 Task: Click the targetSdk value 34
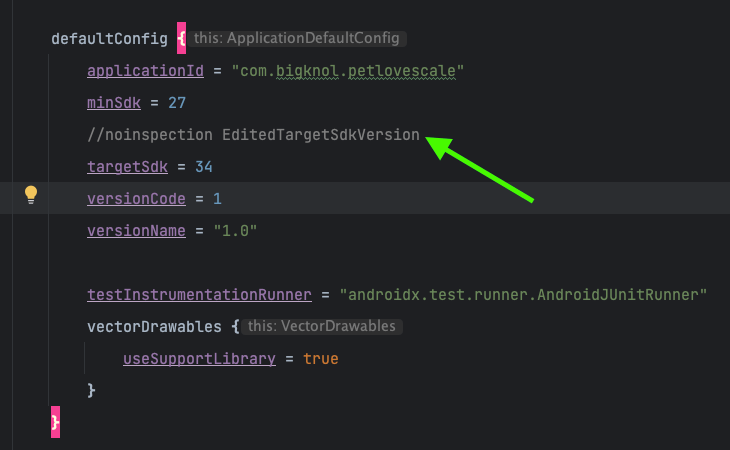pyautogui.click(x=204, y=167)
